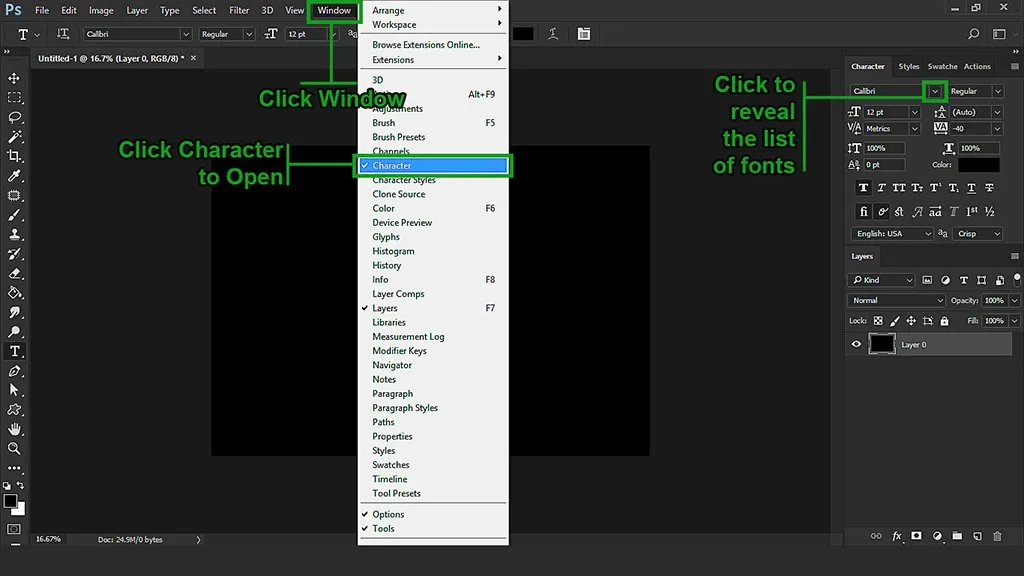Open the Normal blend mode dropdown
Image resolution: width=1024 pixels, height=576 pixels.
[x=896, y=300]
